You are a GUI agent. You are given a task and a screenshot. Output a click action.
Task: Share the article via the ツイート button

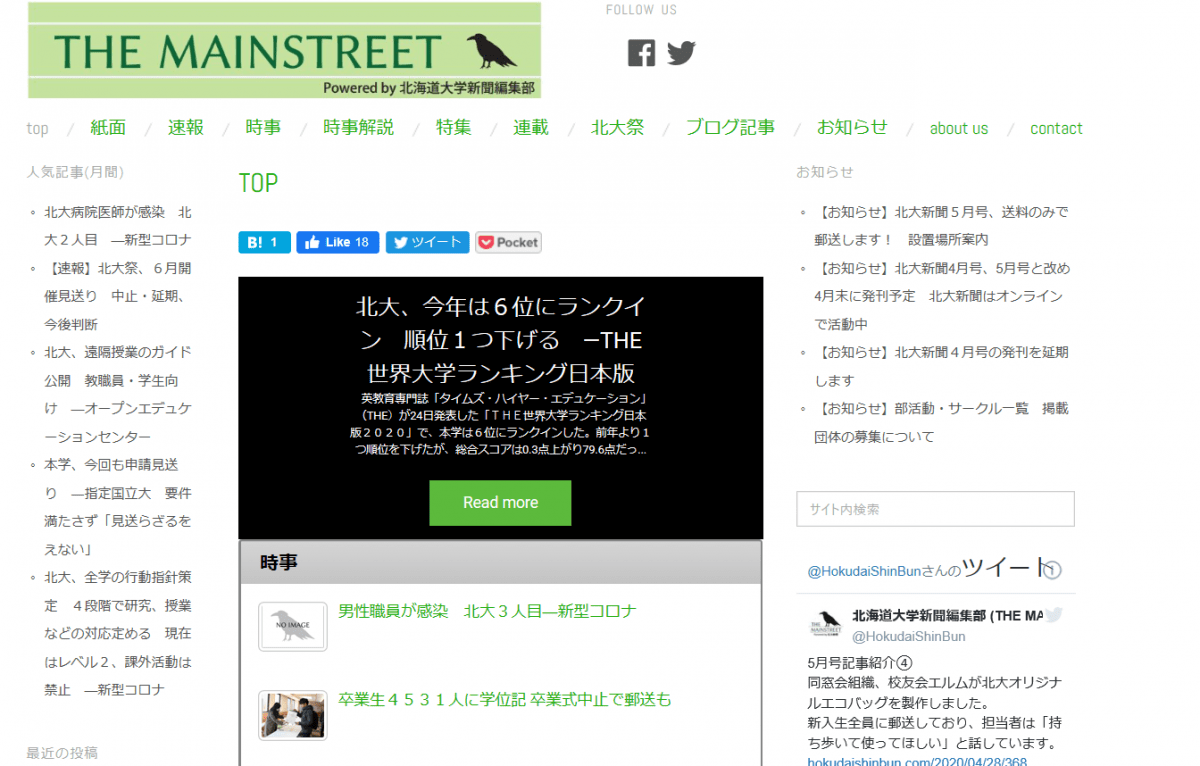coord(427,242)
